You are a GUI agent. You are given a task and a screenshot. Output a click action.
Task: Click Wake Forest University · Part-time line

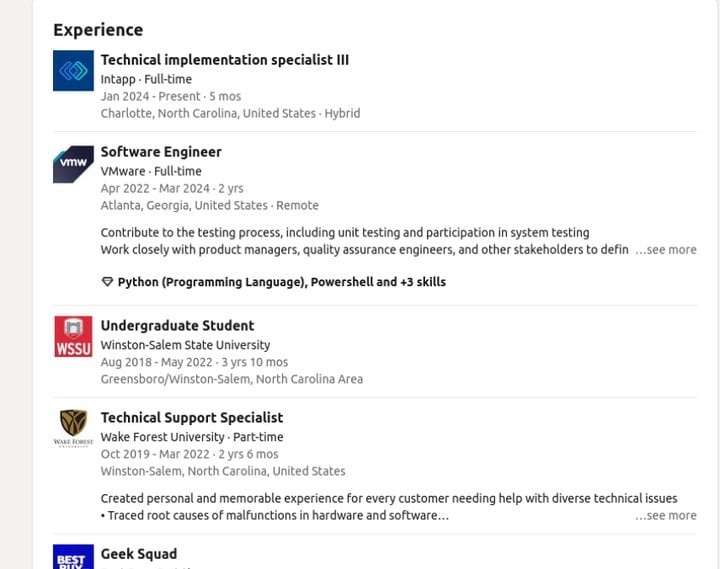point(192,437)
